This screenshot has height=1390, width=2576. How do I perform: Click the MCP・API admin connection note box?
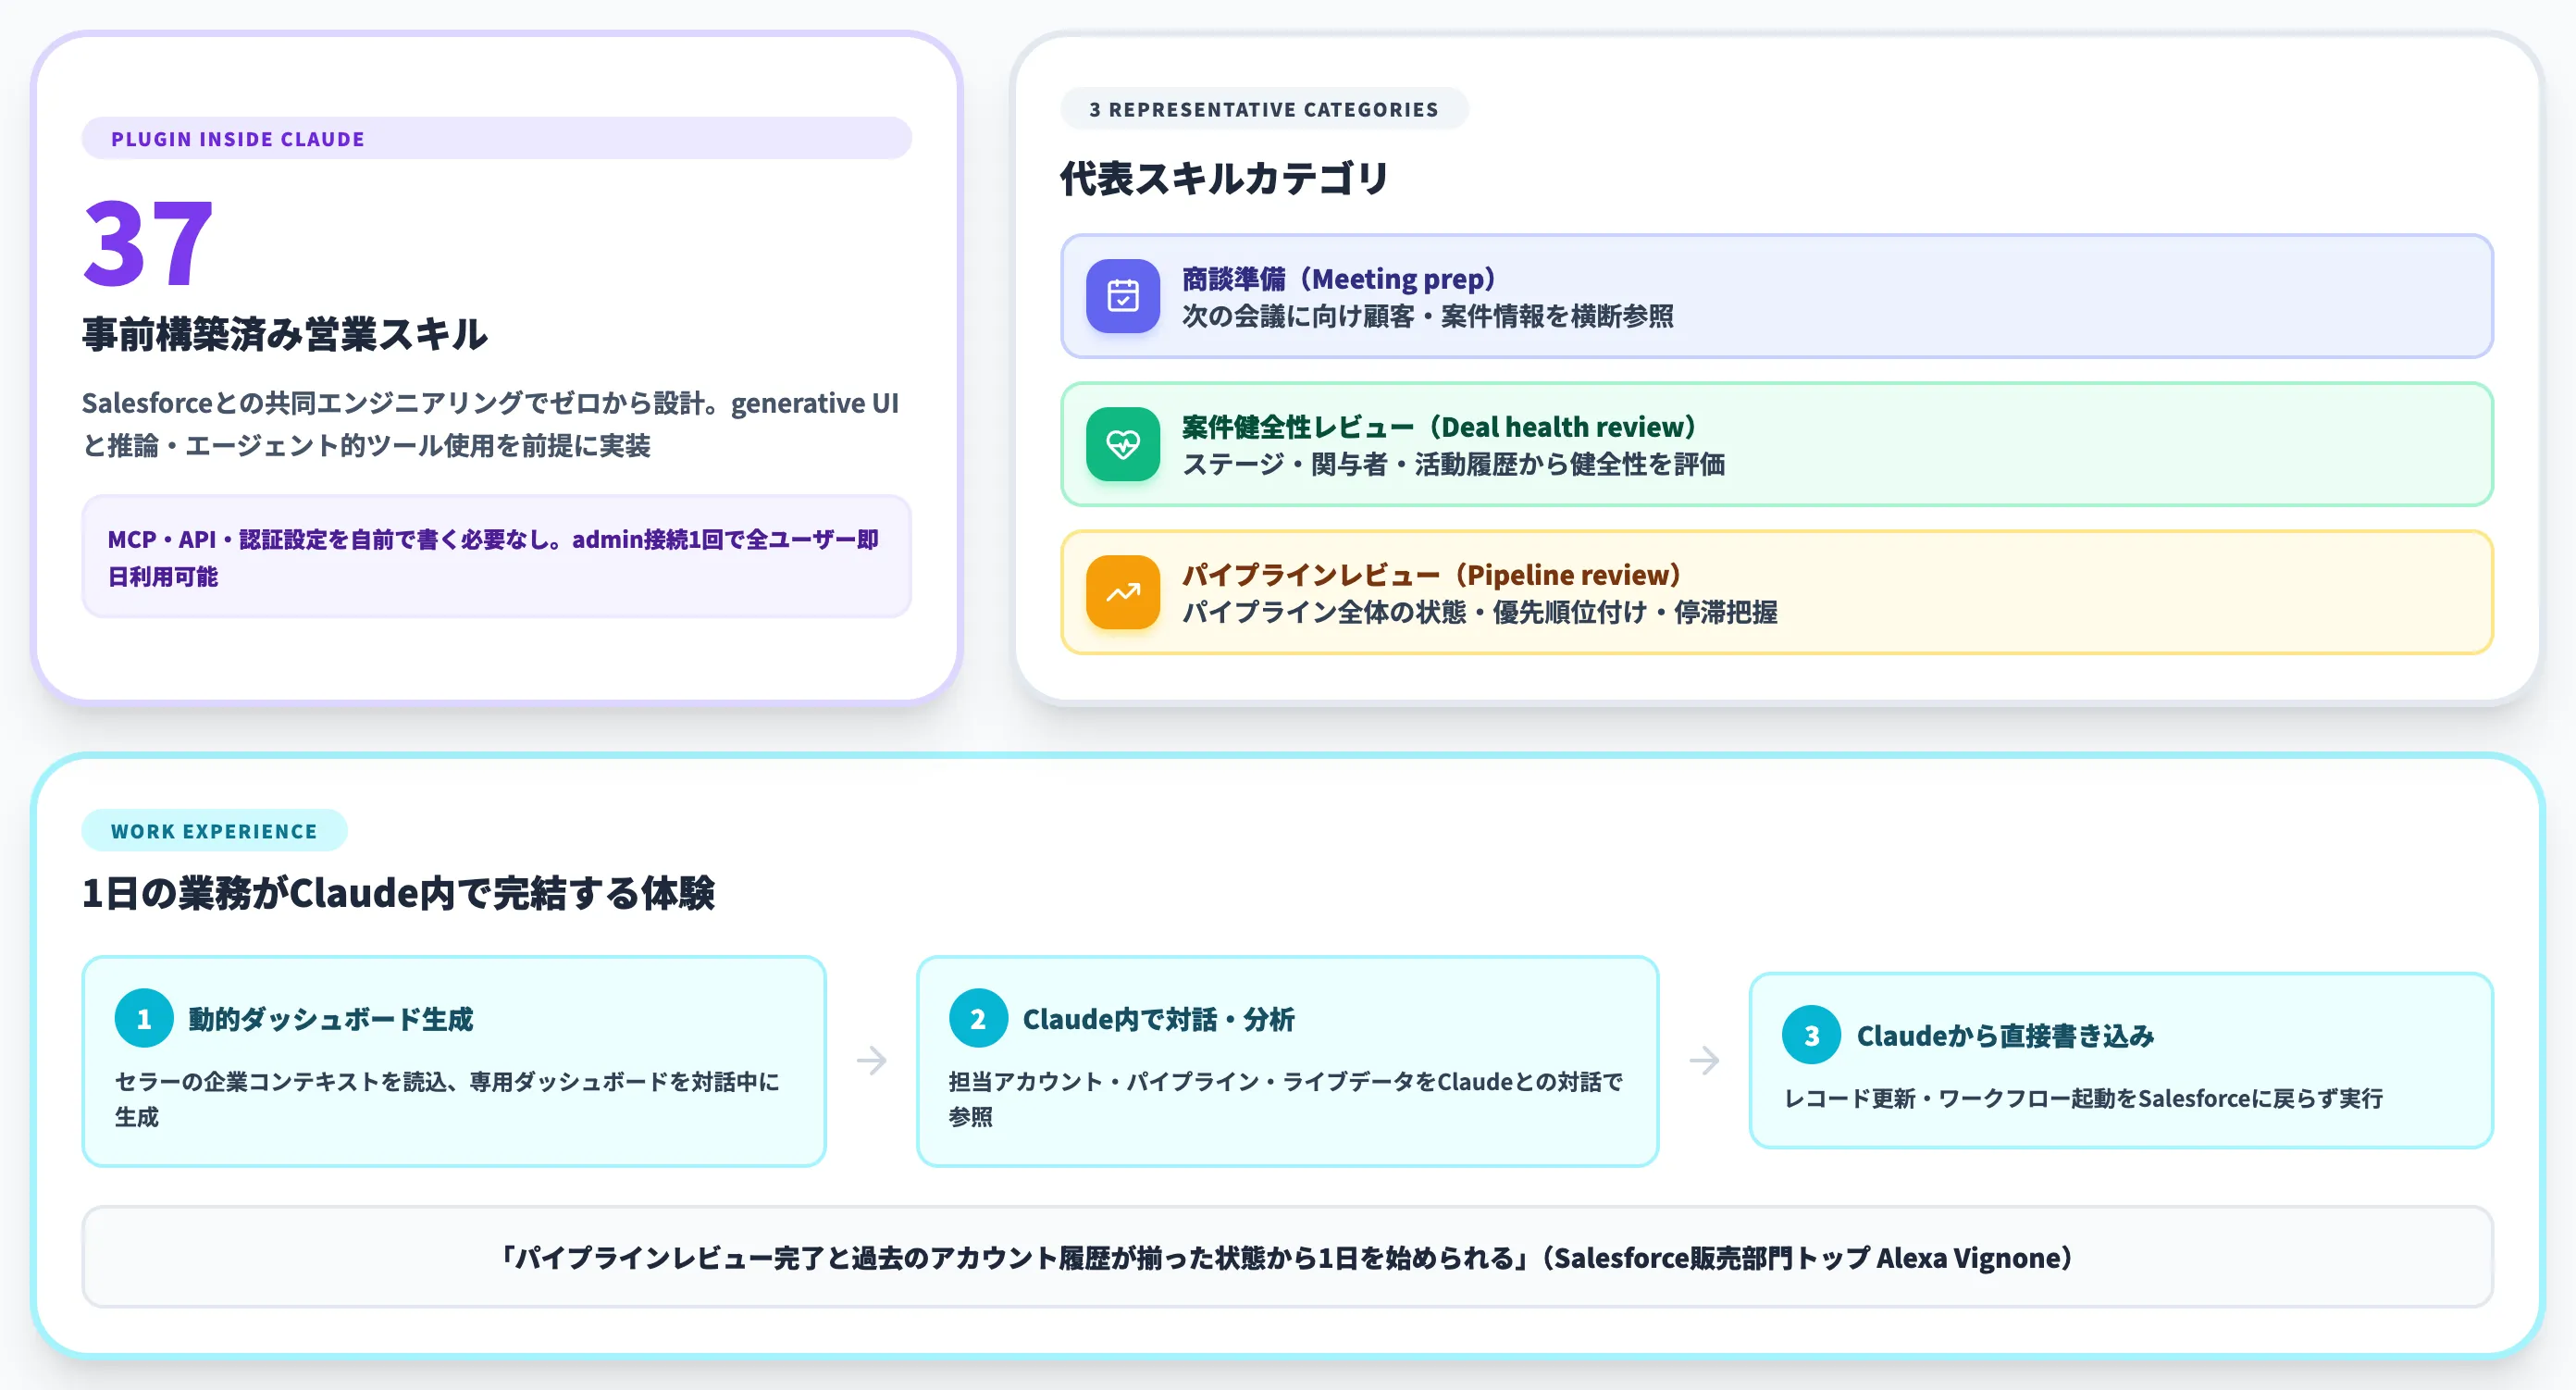[x=496, y=557]
